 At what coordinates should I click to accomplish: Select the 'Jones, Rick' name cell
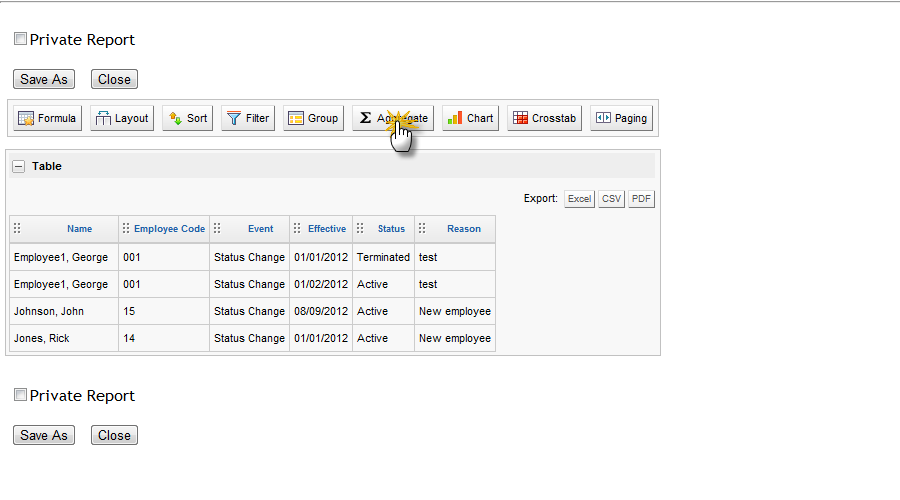tap(64, 338)
